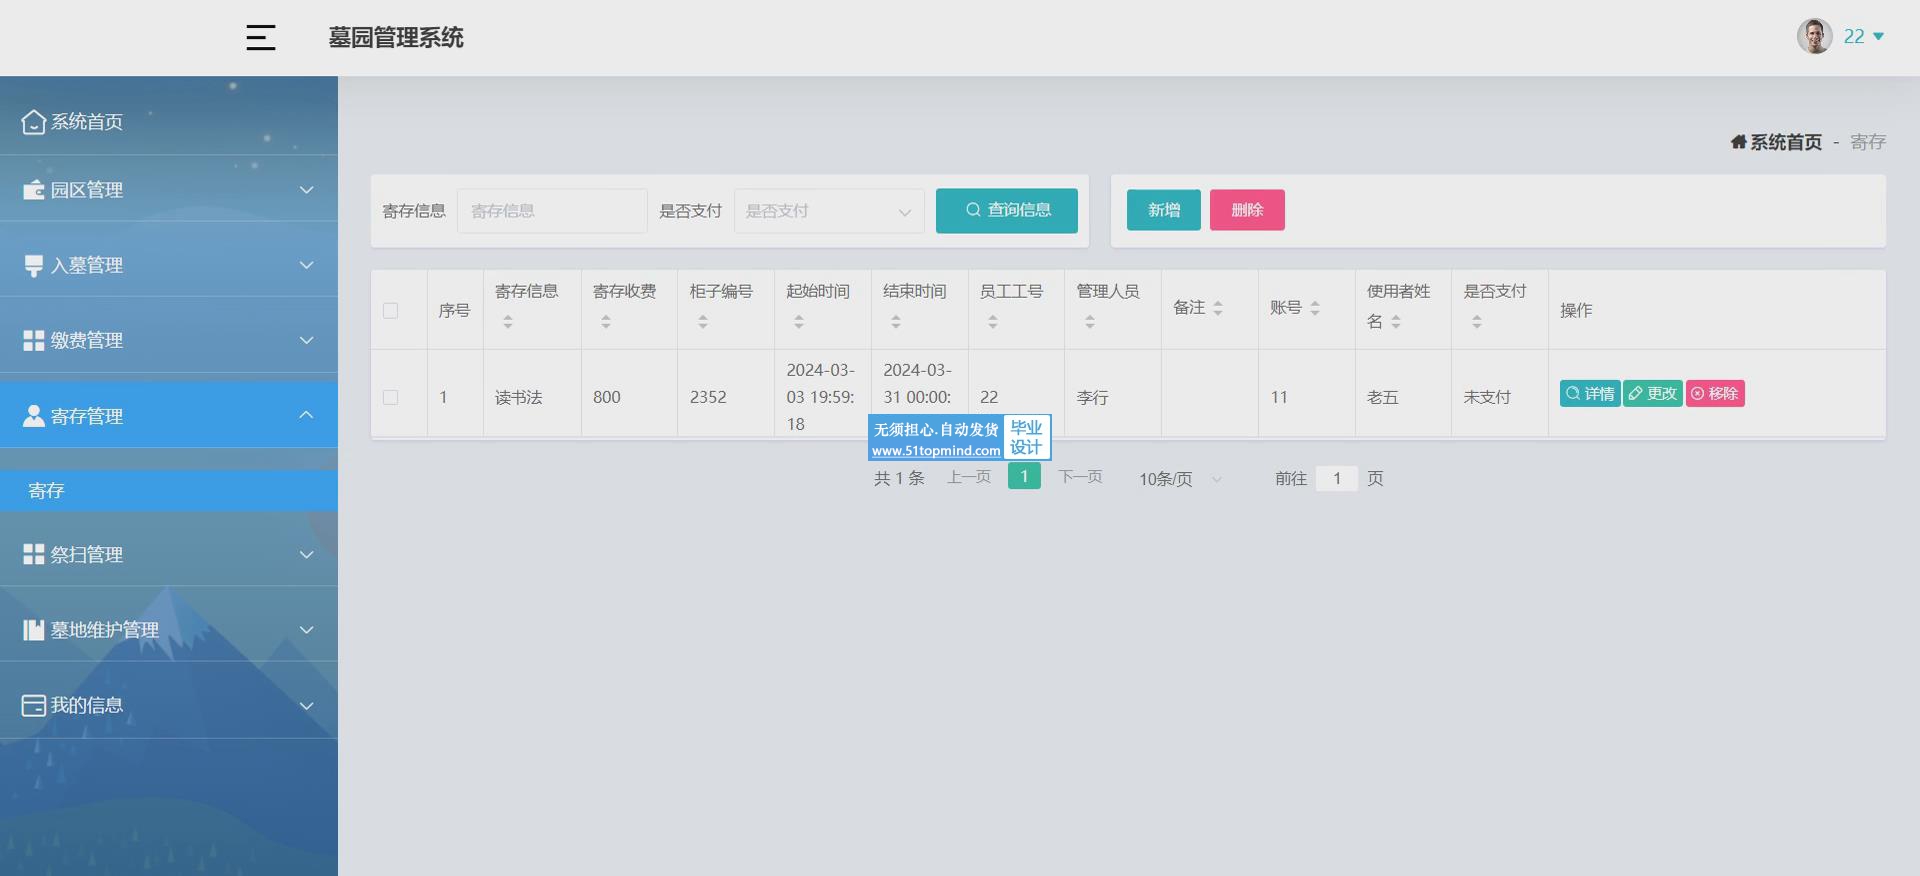Click the home icon beside 系统首页 in sidebar
This screenshot has width=1920, height=876.
[x=33, y=122]
